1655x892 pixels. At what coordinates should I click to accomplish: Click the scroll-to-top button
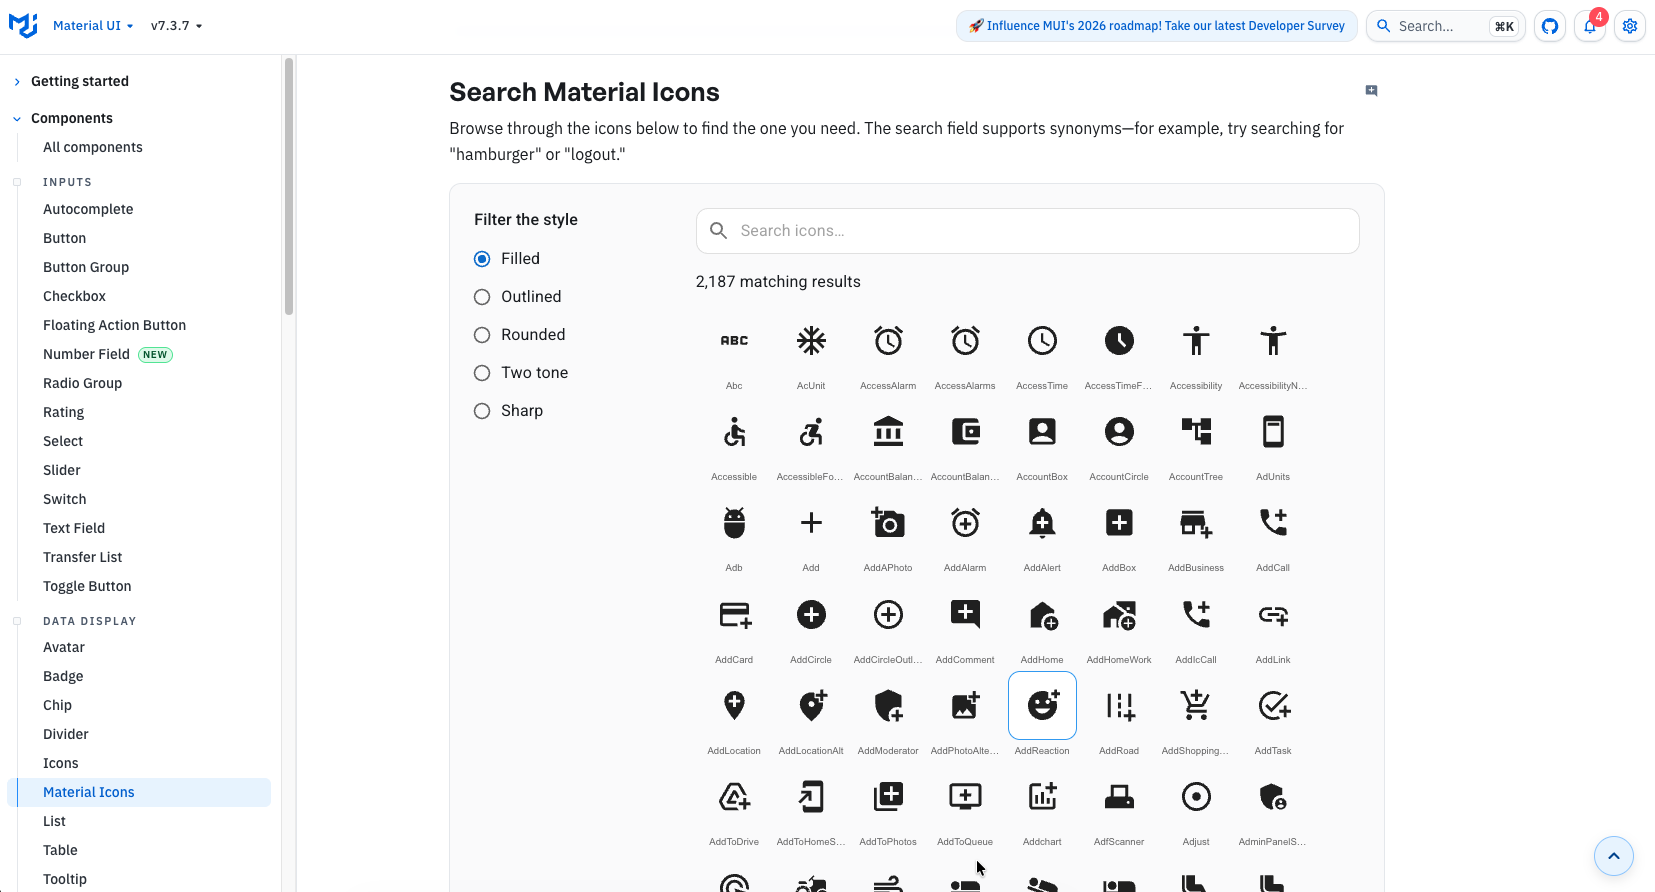click(1614, 856)
